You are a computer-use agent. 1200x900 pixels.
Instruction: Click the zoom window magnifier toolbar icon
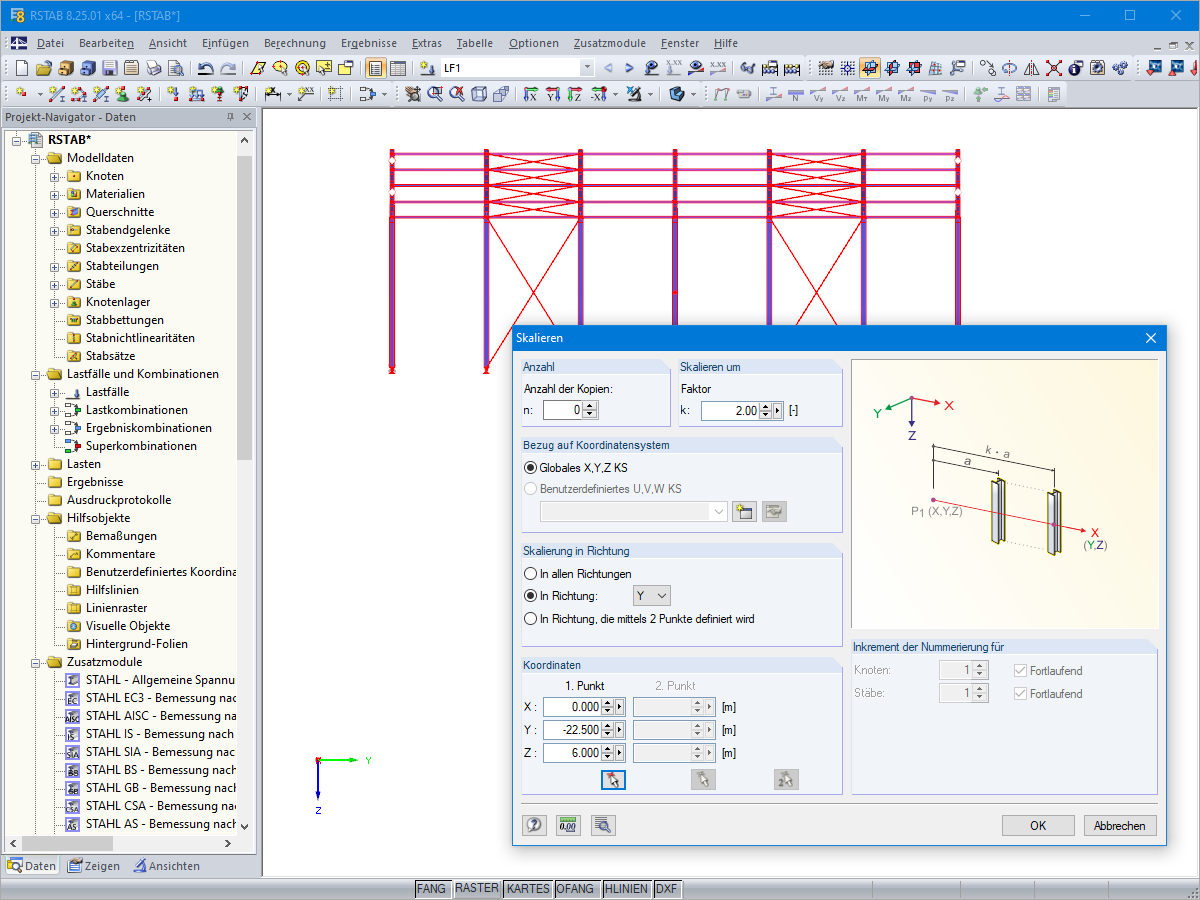(x=435, y=94)
